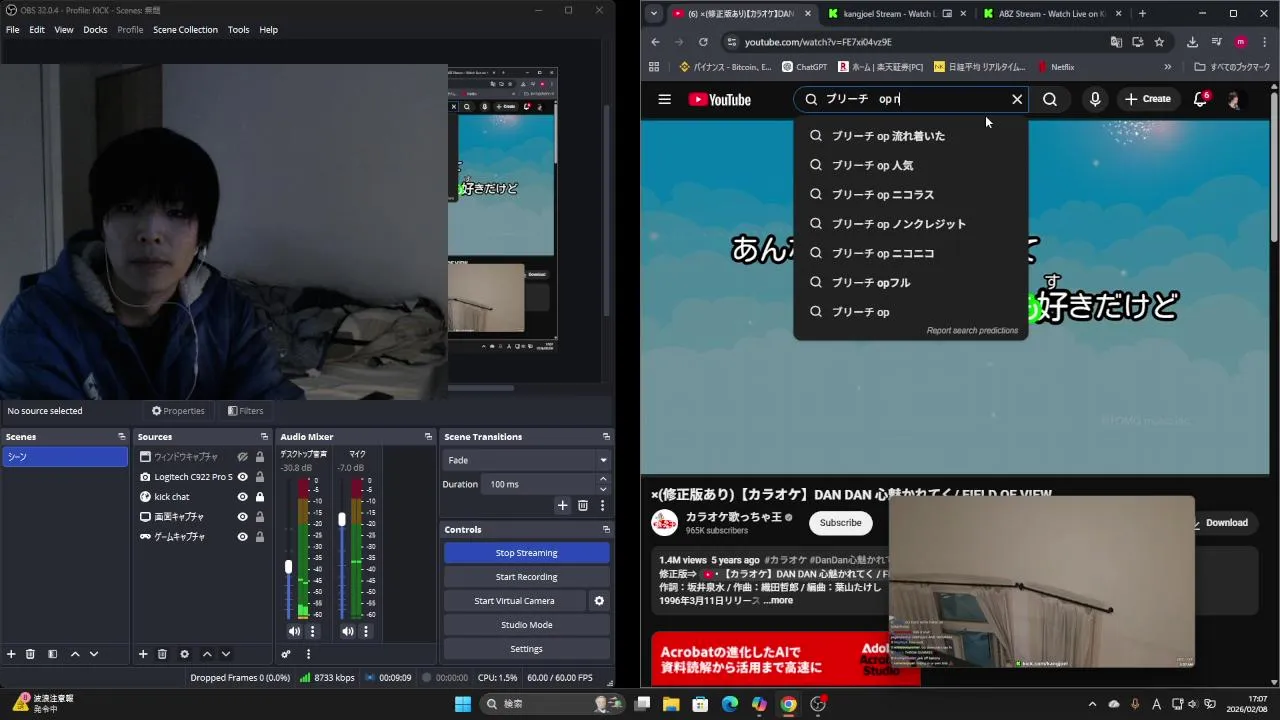Screen dimensions: 1280x720
Task: Open source properties gear in Sources toolbar
Action: pyautogui.click(x=184, y=654)
